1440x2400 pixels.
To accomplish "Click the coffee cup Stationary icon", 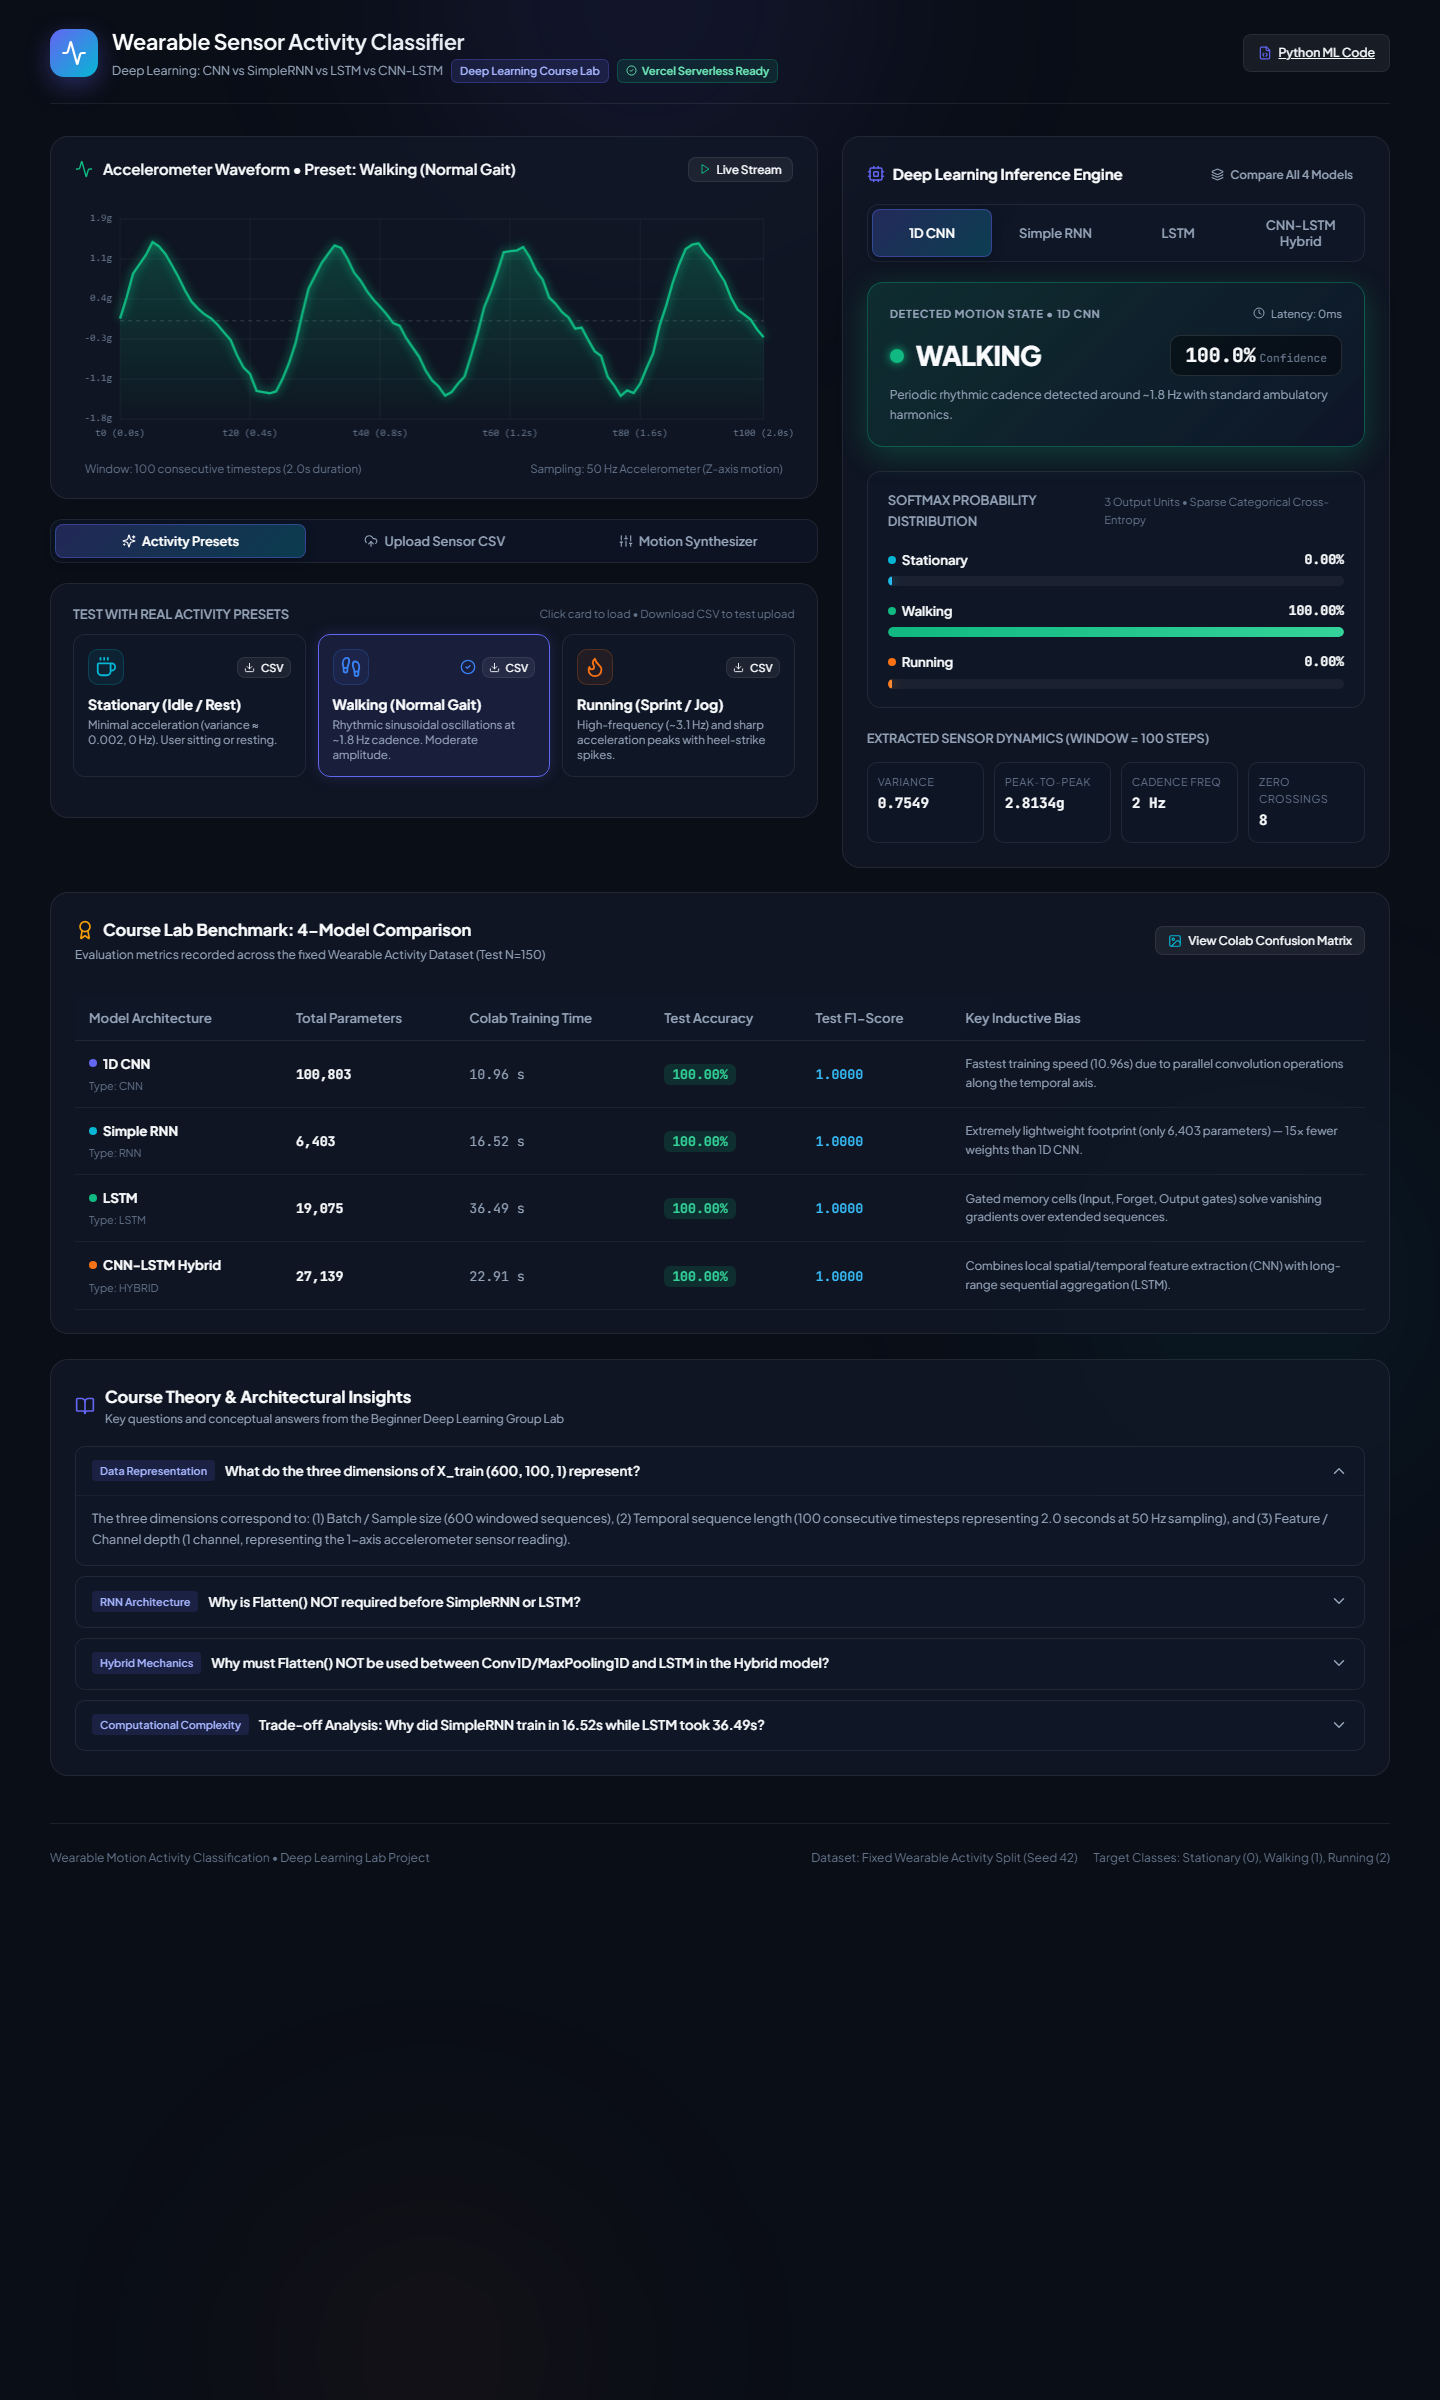I will click(x=106, y=667).
